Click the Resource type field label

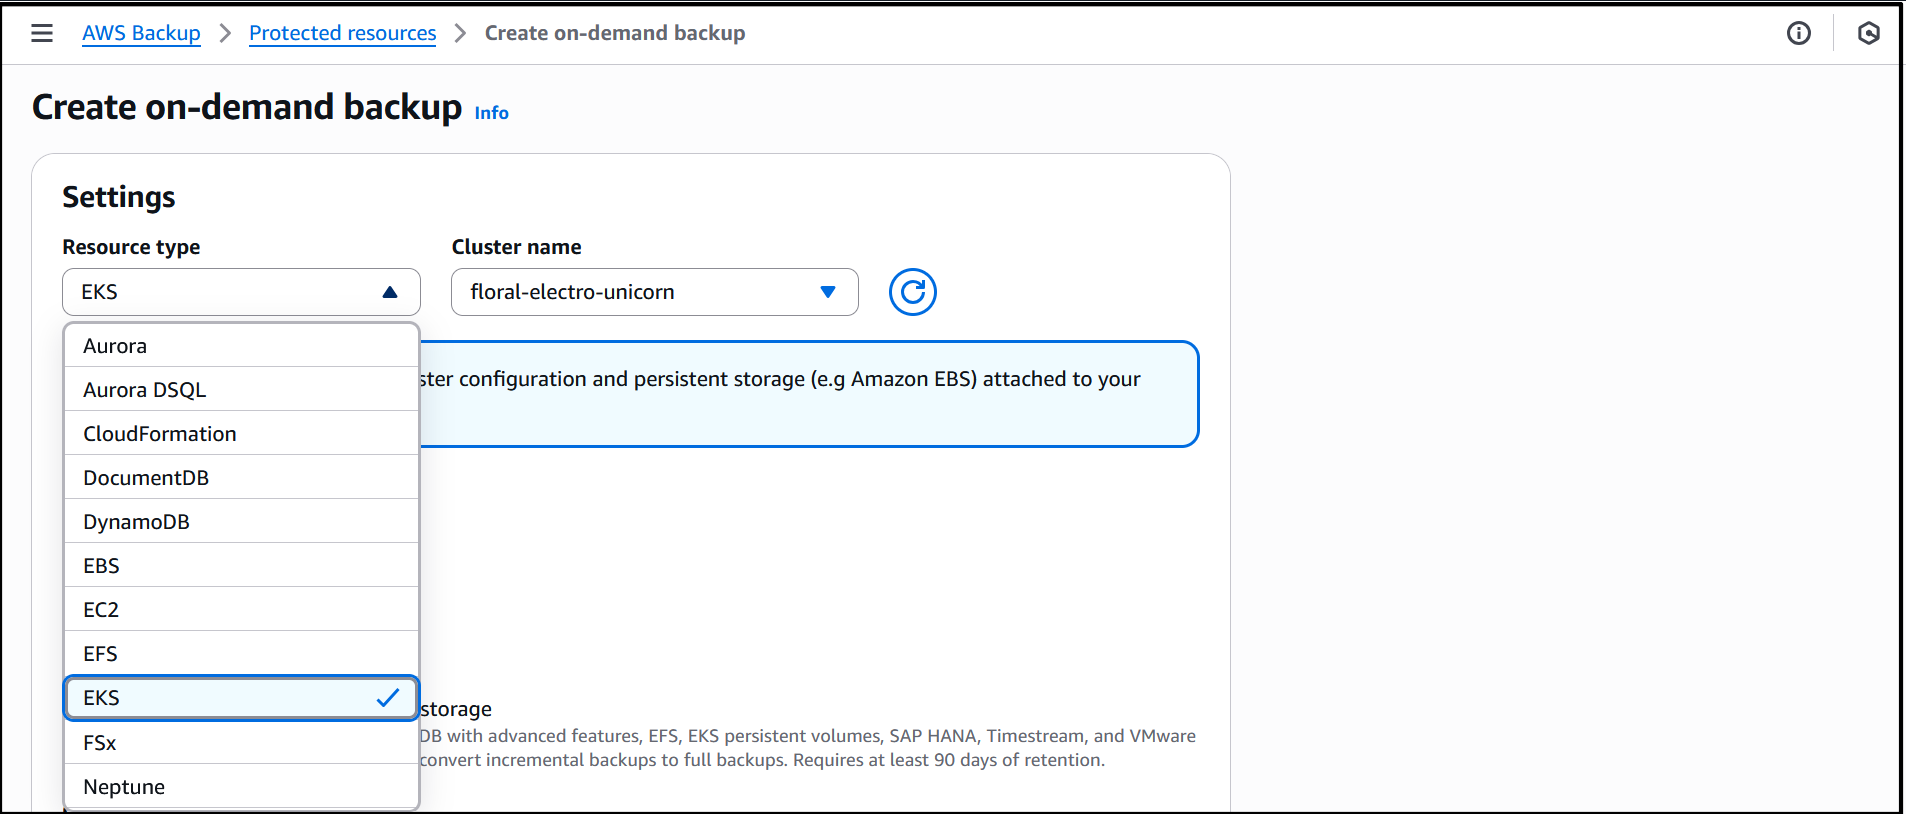click(131, 247)
